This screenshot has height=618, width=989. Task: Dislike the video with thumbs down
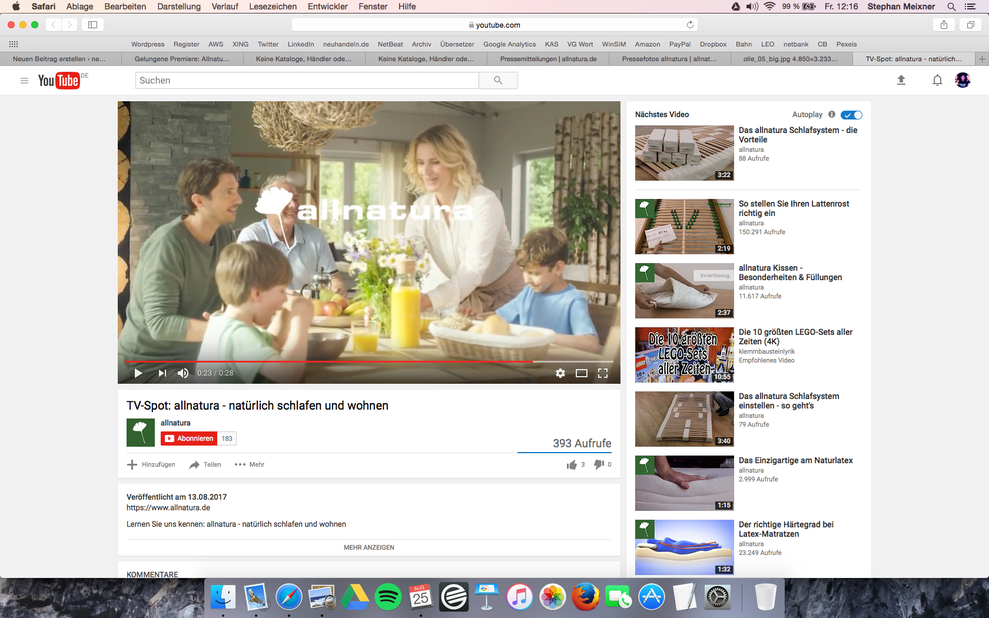[x=599, y=465]
